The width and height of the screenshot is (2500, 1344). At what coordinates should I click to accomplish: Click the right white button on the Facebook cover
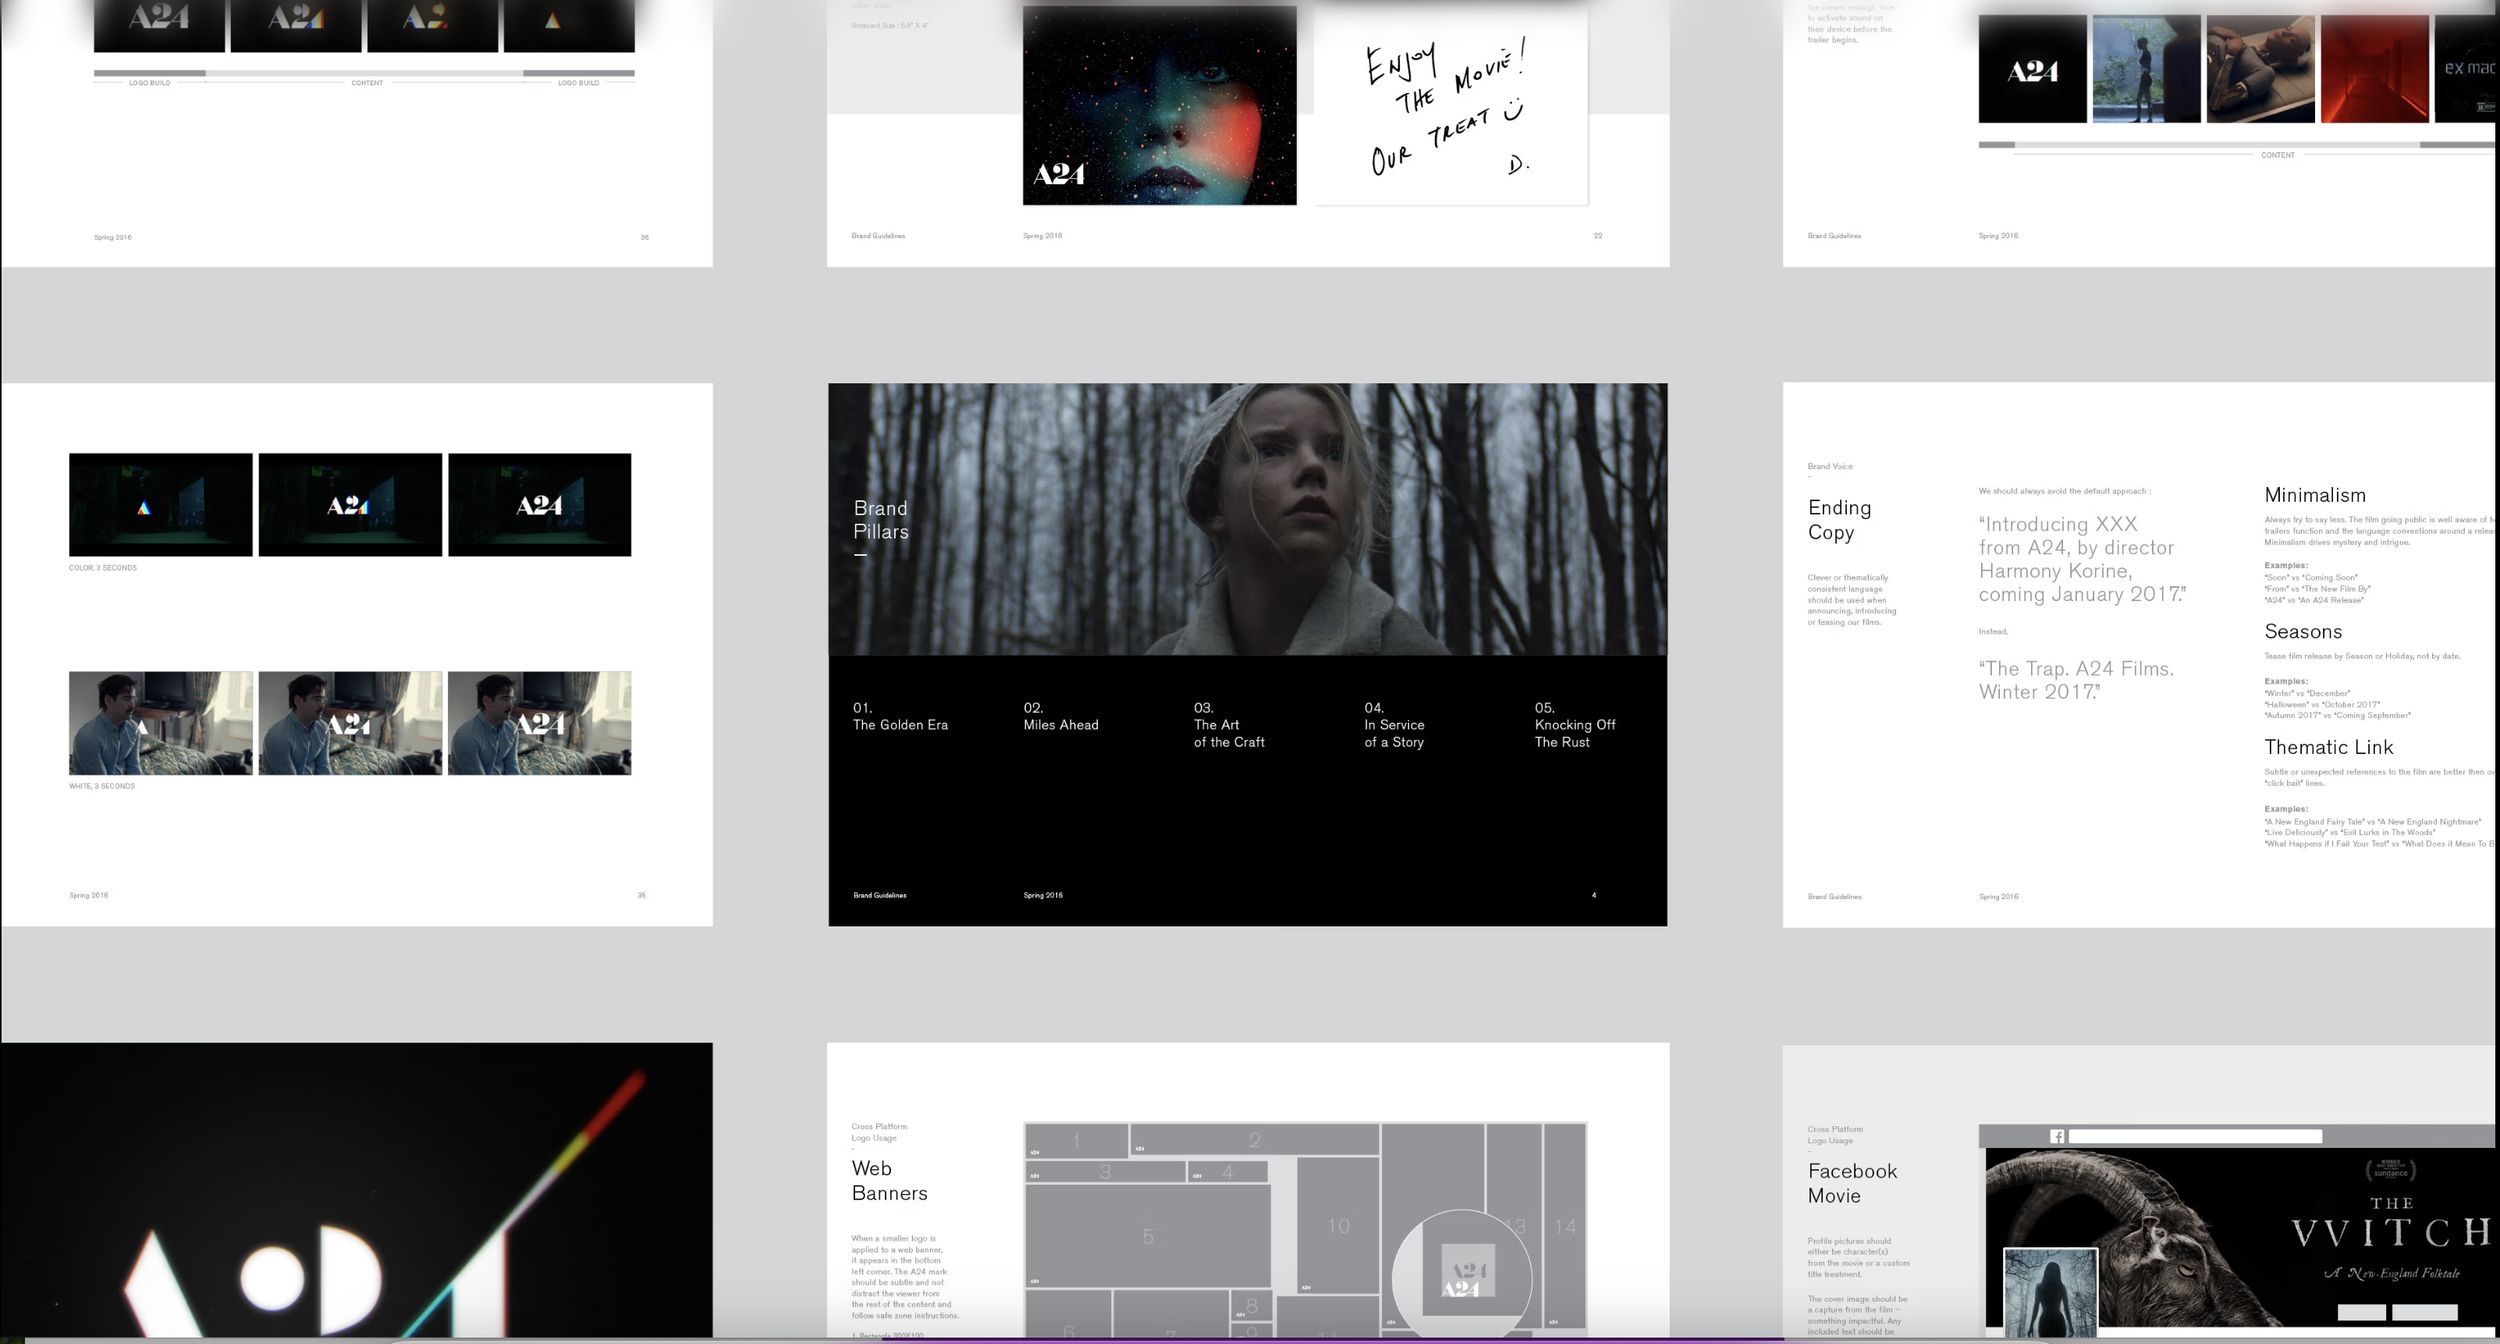[2424, 1312]
